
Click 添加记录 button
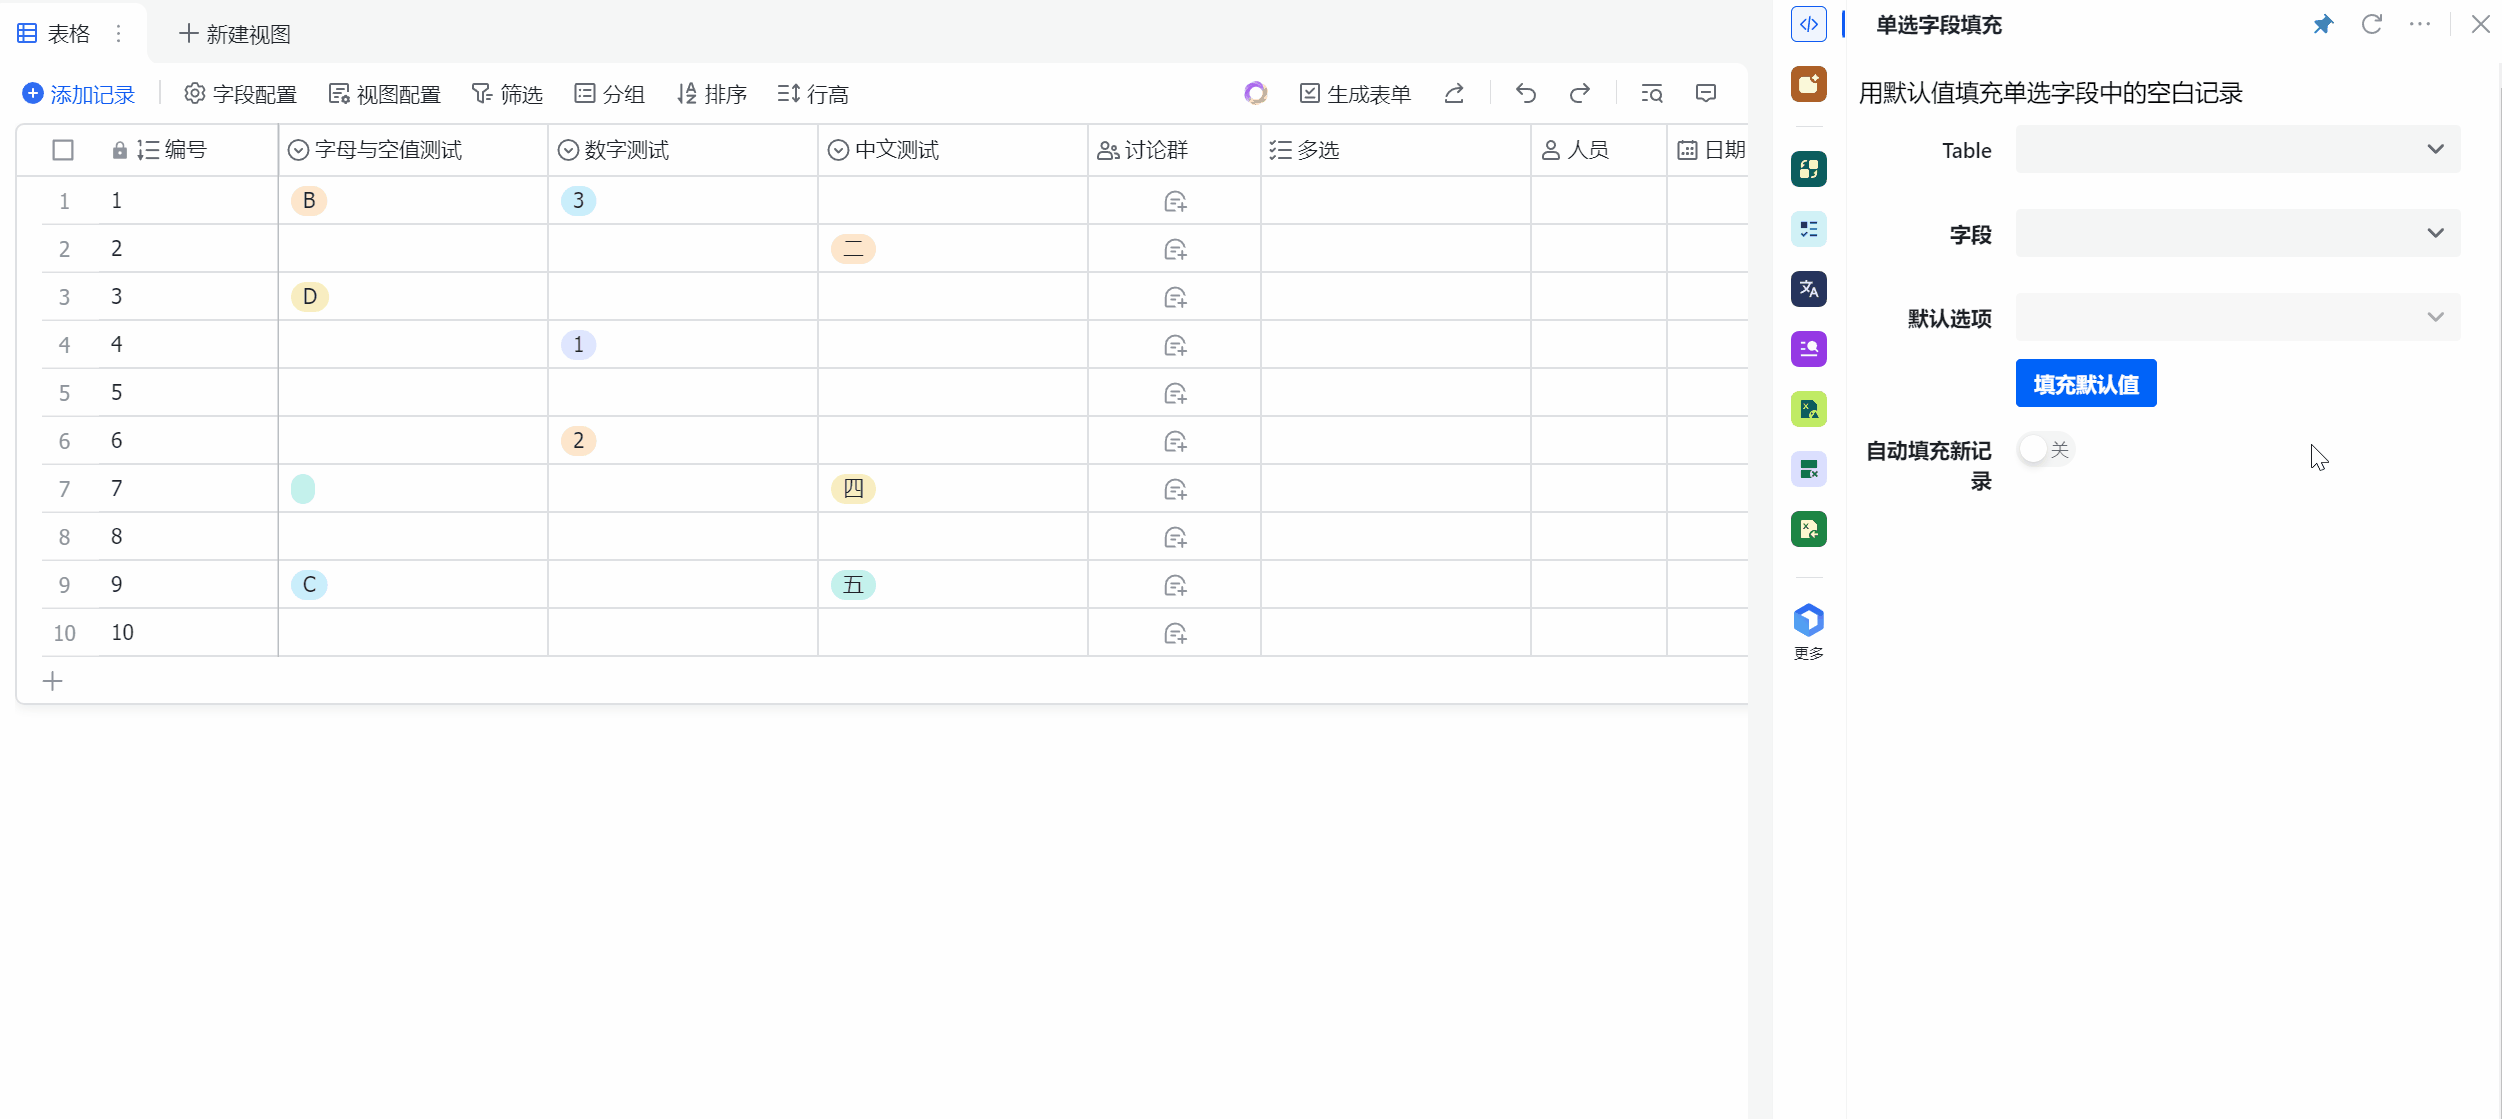click(x=79, y=94)
